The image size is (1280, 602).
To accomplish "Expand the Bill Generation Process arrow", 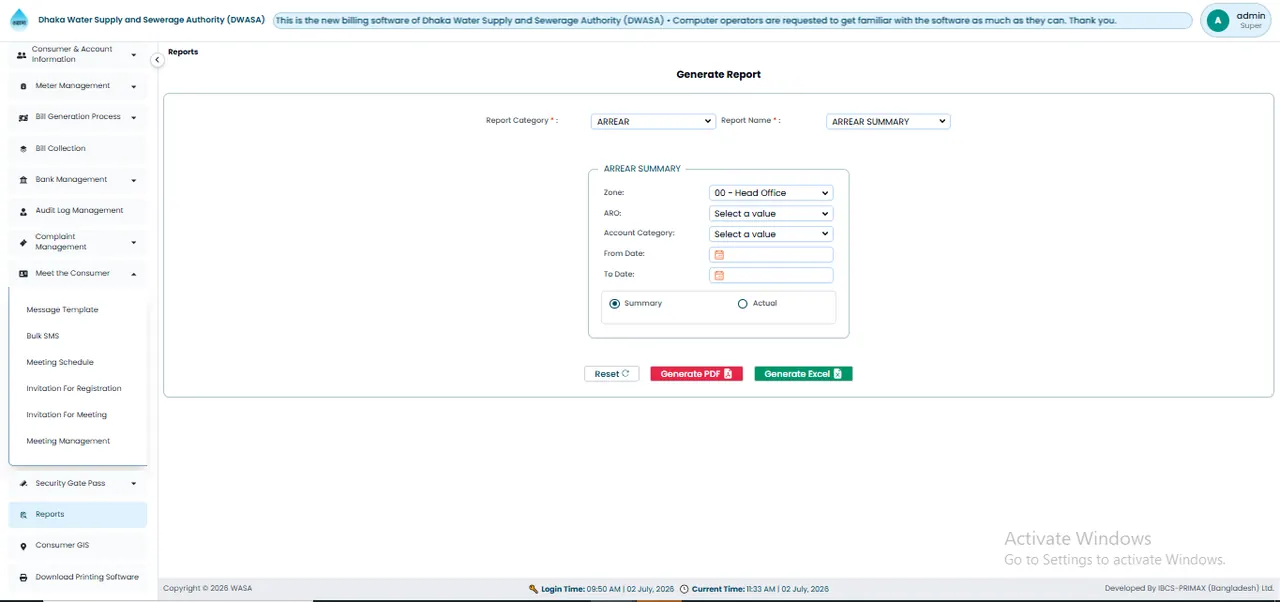I will click(134, 117).
